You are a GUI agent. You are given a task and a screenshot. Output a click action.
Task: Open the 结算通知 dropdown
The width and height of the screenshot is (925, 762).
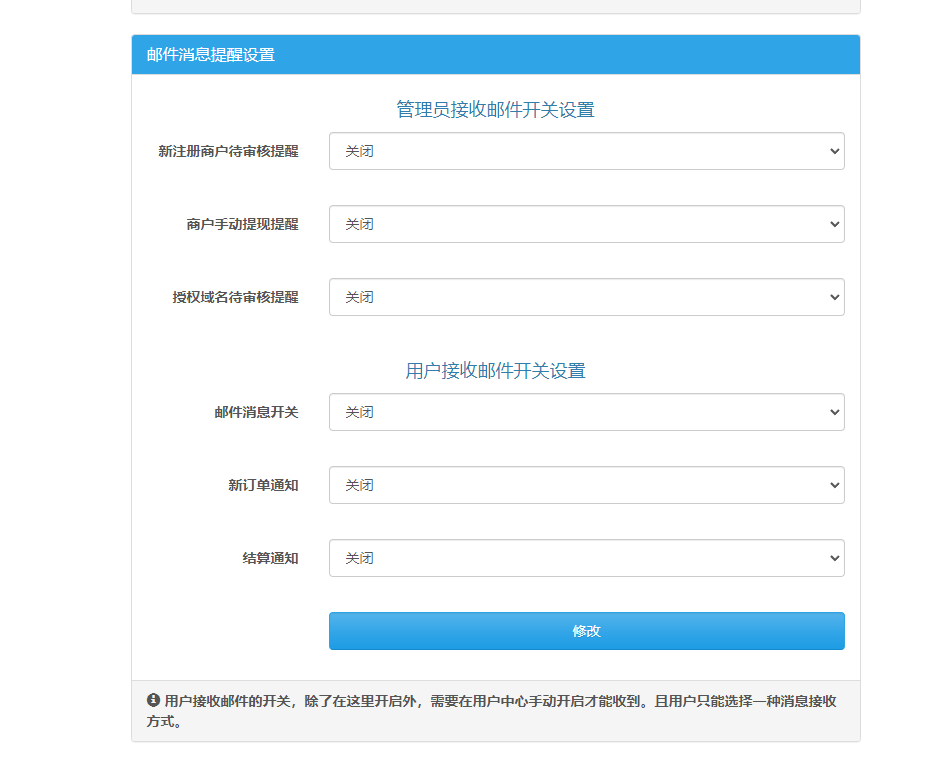click(x=586, y=558)
